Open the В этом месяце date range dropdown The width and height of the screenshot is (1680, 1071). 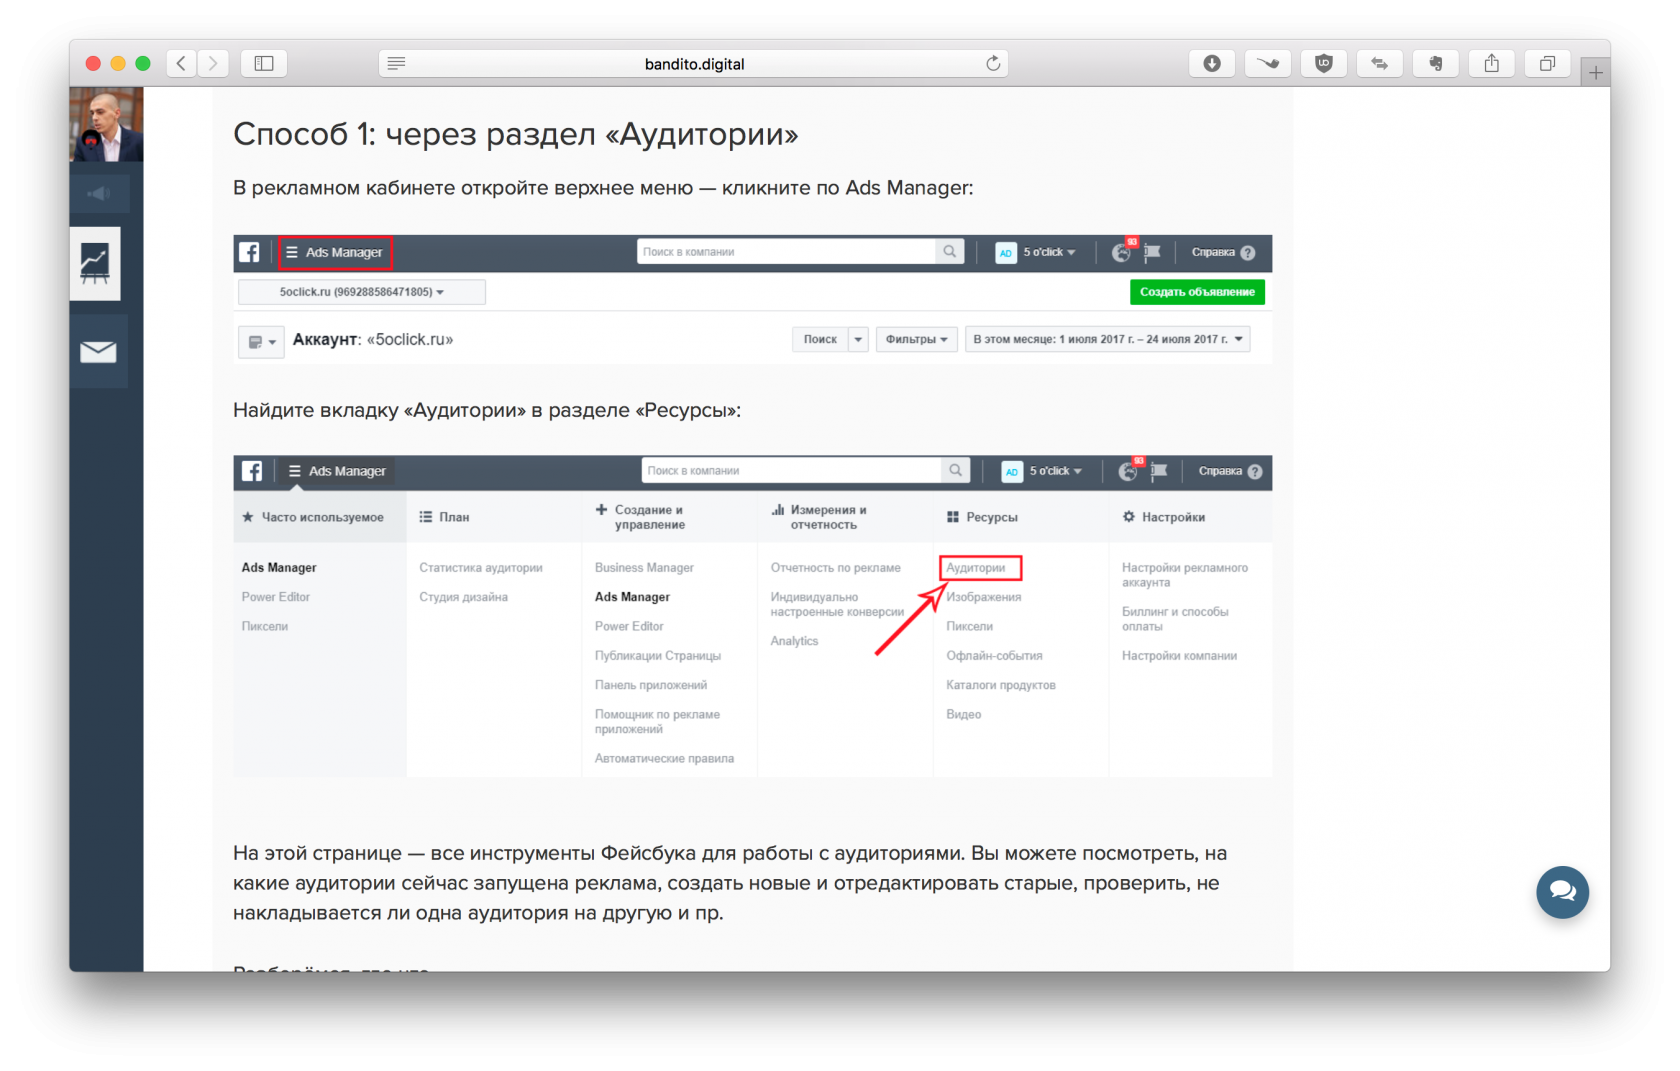[x=1107, y=339]
